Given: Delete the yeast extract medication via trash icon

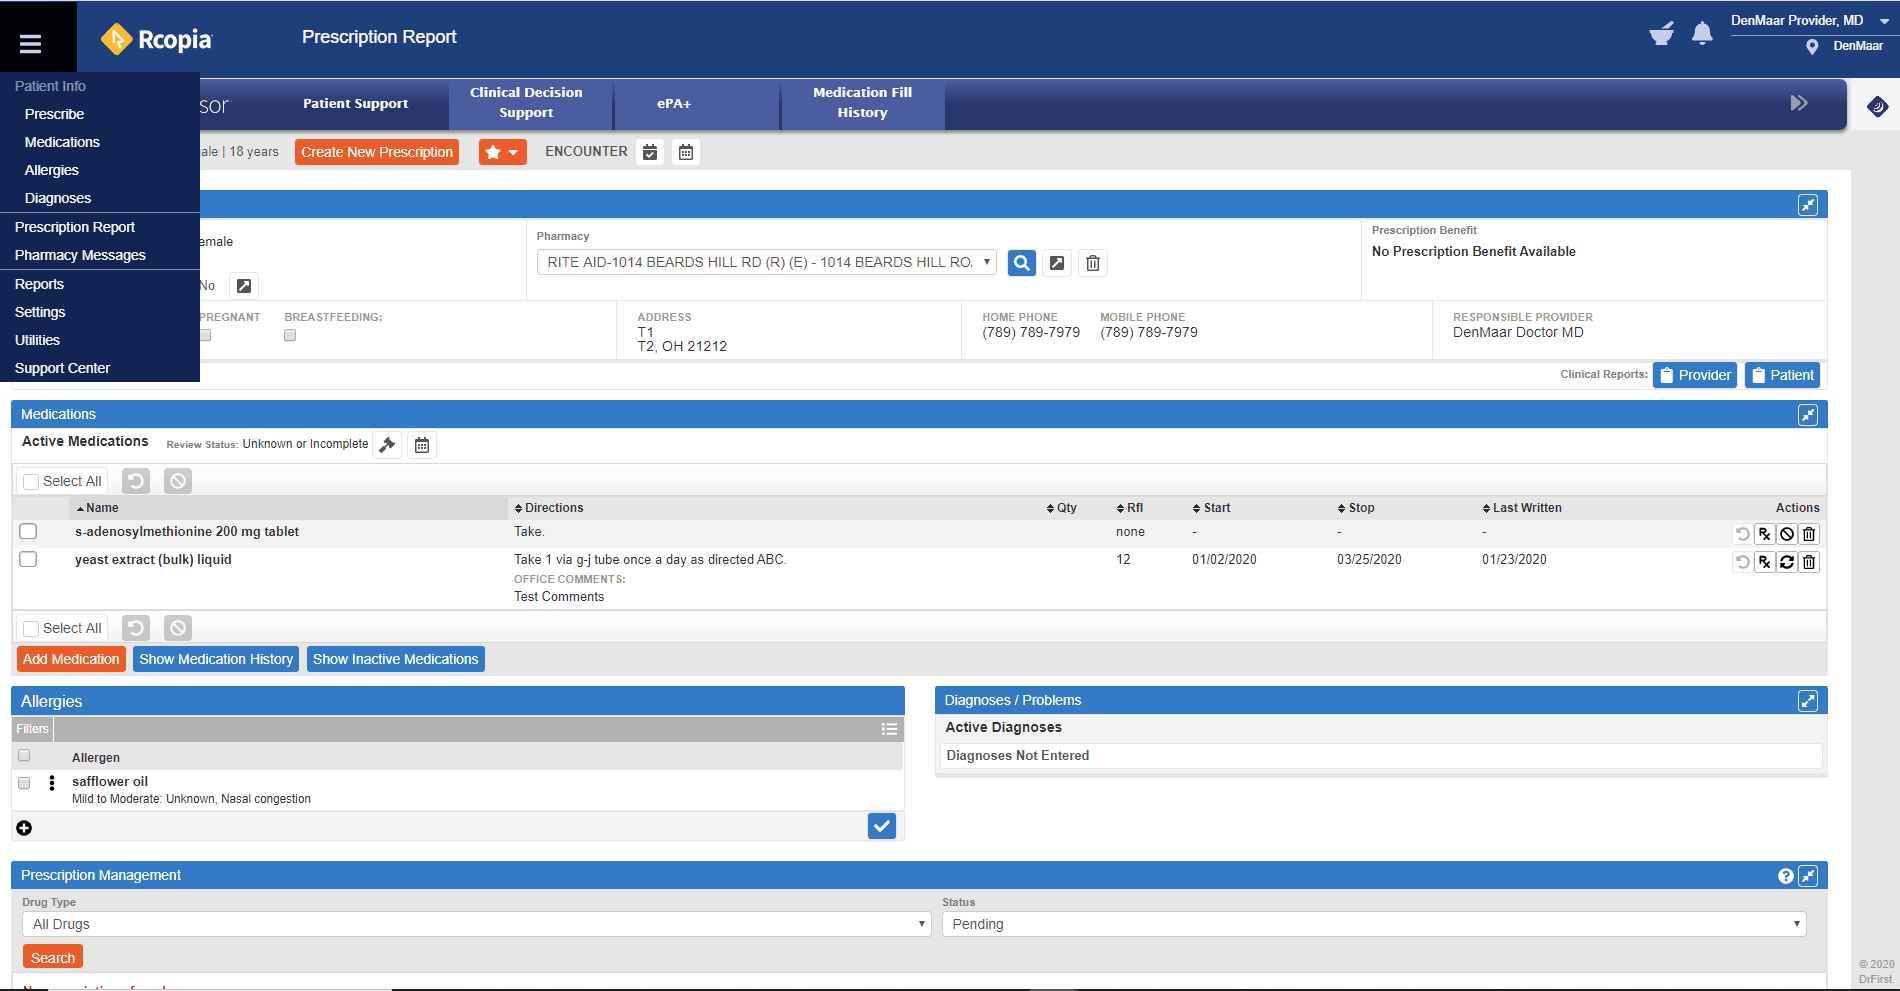Looking at the screenshot, I should pyautogui.click(x=1809, y=561).
